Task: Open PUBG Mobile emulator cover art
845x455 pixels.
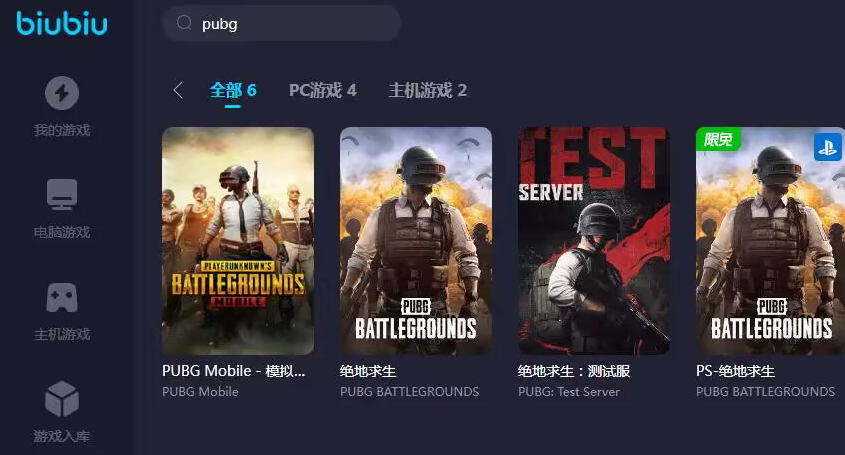Action: tap(238, 241)
